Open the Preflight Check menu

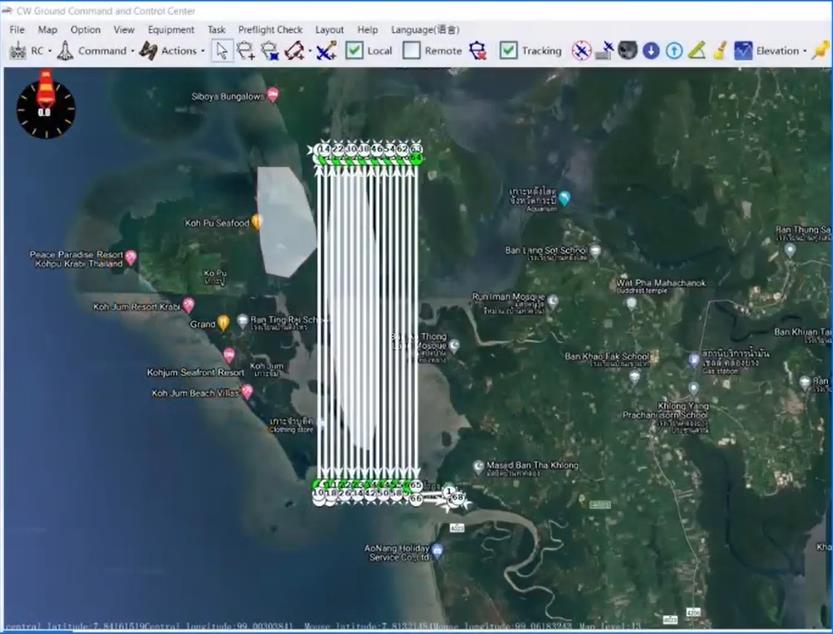click(270, 29)
